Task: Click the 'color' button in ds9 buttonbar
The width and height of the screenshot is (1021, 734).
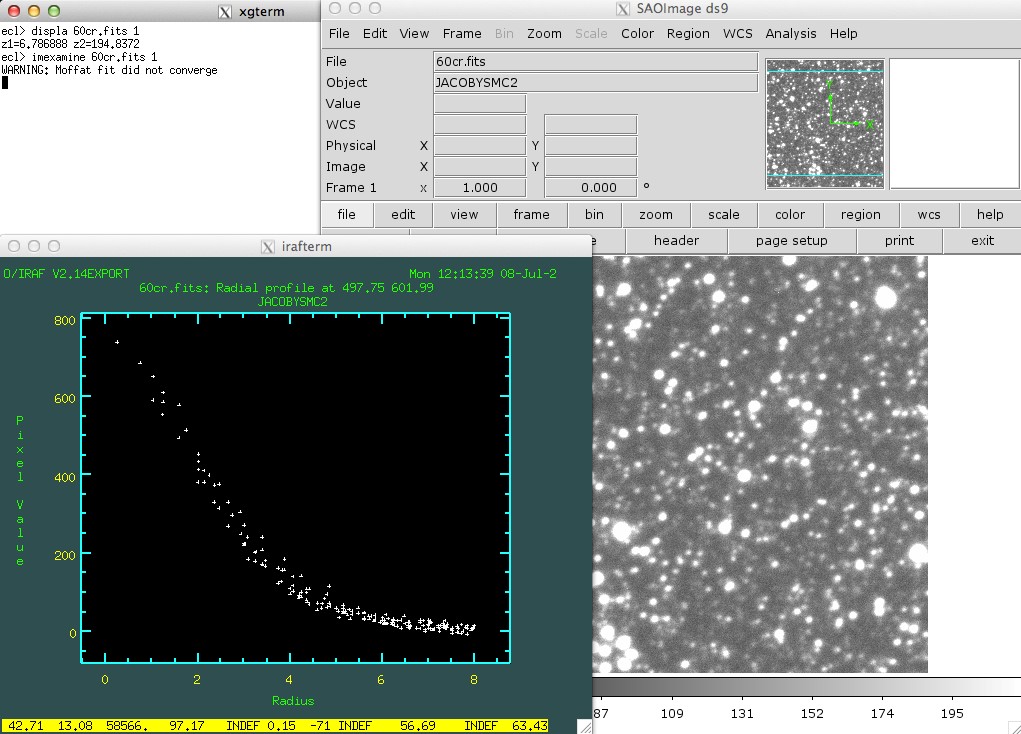Action: click(790, 214)
